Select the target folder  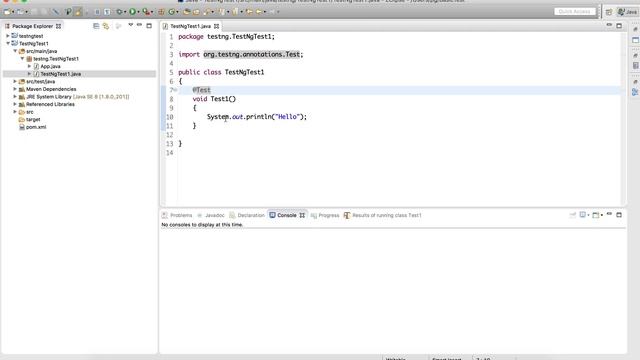coord(33,119)
